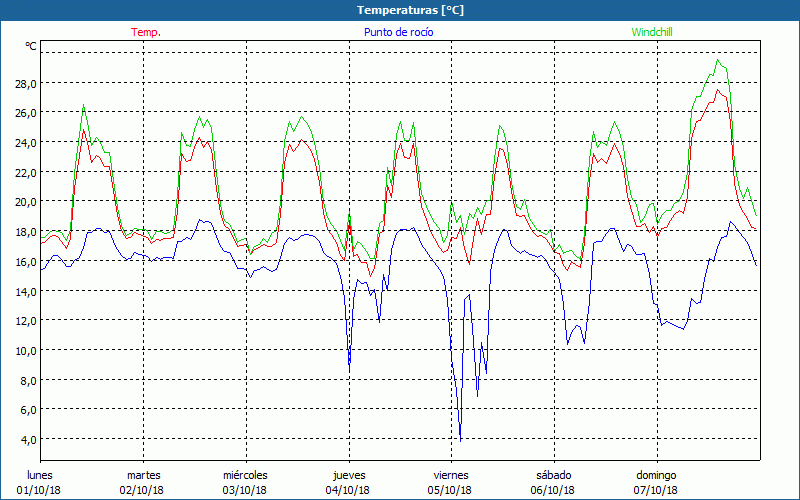Image resolution: width=800 pixels, height=500 pixels.
Task: Click the 02/10/18 date label
Action: pyautogui.click(x=142, y=490)
